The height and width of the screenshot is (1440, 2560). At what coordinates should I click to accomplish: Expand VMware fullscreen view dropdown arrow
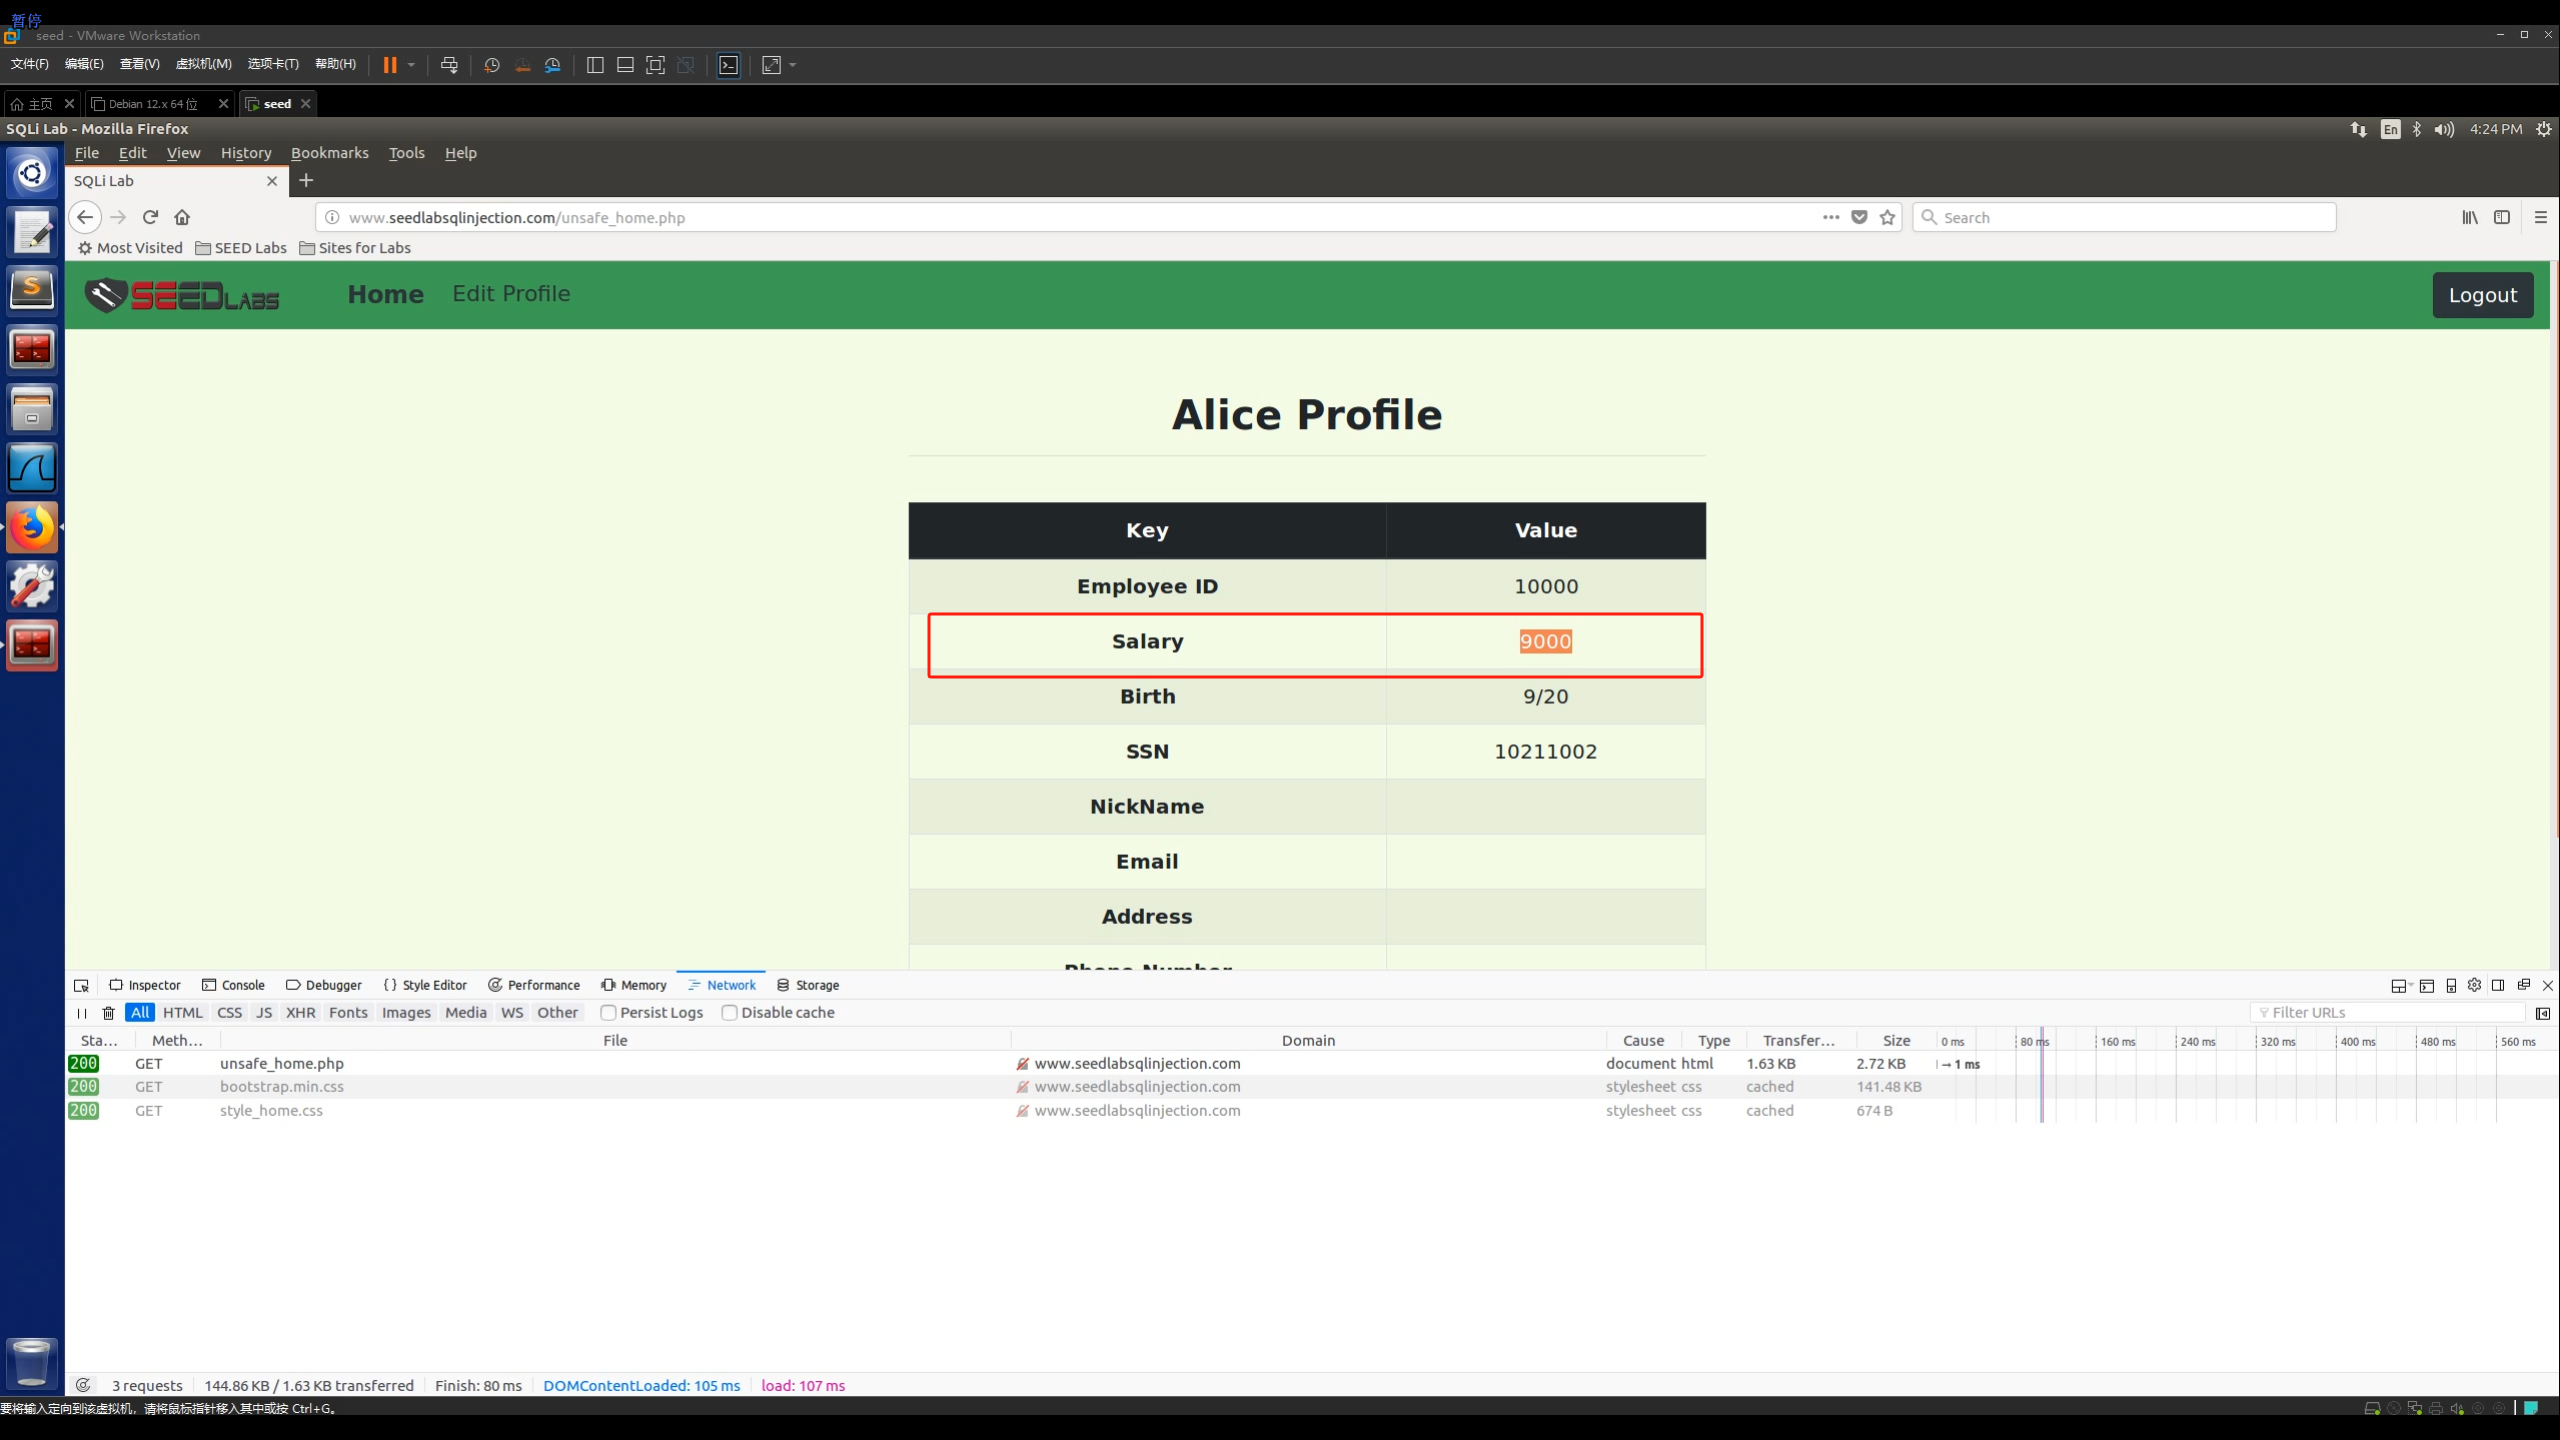coord(793,65)
